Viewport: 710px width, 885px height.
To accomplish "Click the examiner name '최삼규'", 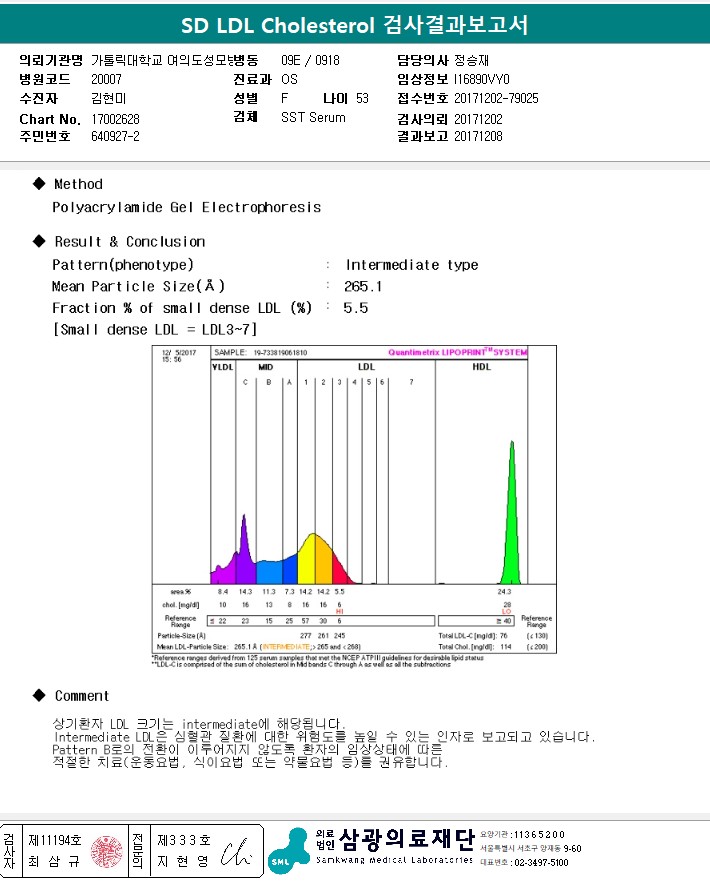I will [54, 862].
